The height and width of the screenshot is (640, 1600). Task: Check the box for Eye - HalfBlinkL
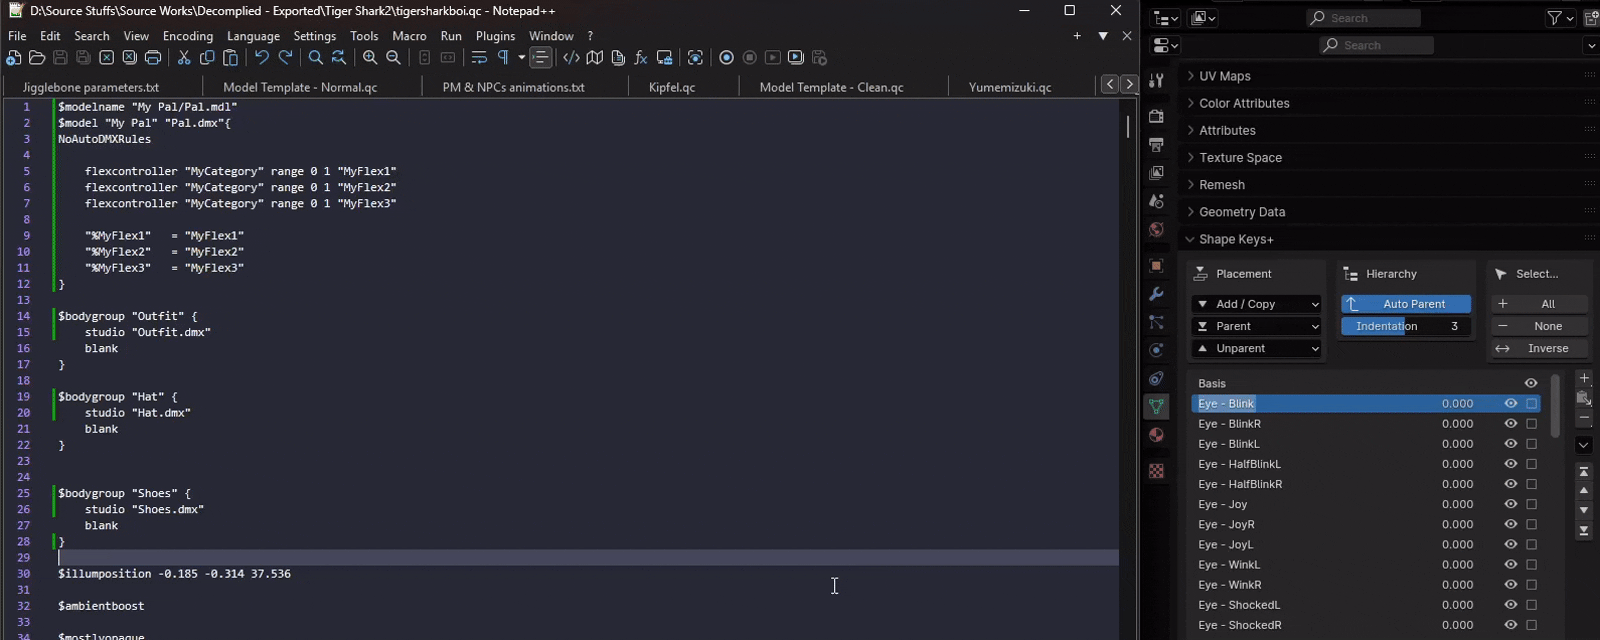click(x=1531, y=464)
